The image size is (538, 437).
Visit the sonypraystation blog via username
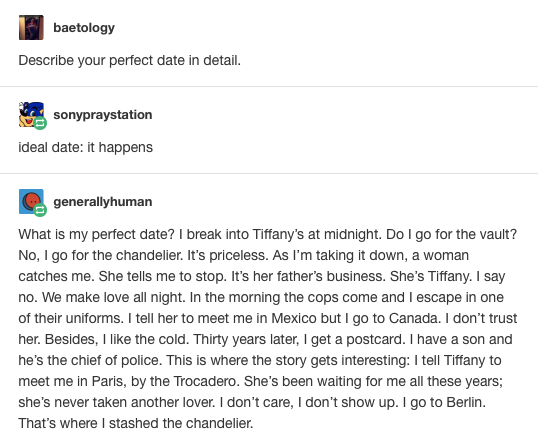point(103,115)
